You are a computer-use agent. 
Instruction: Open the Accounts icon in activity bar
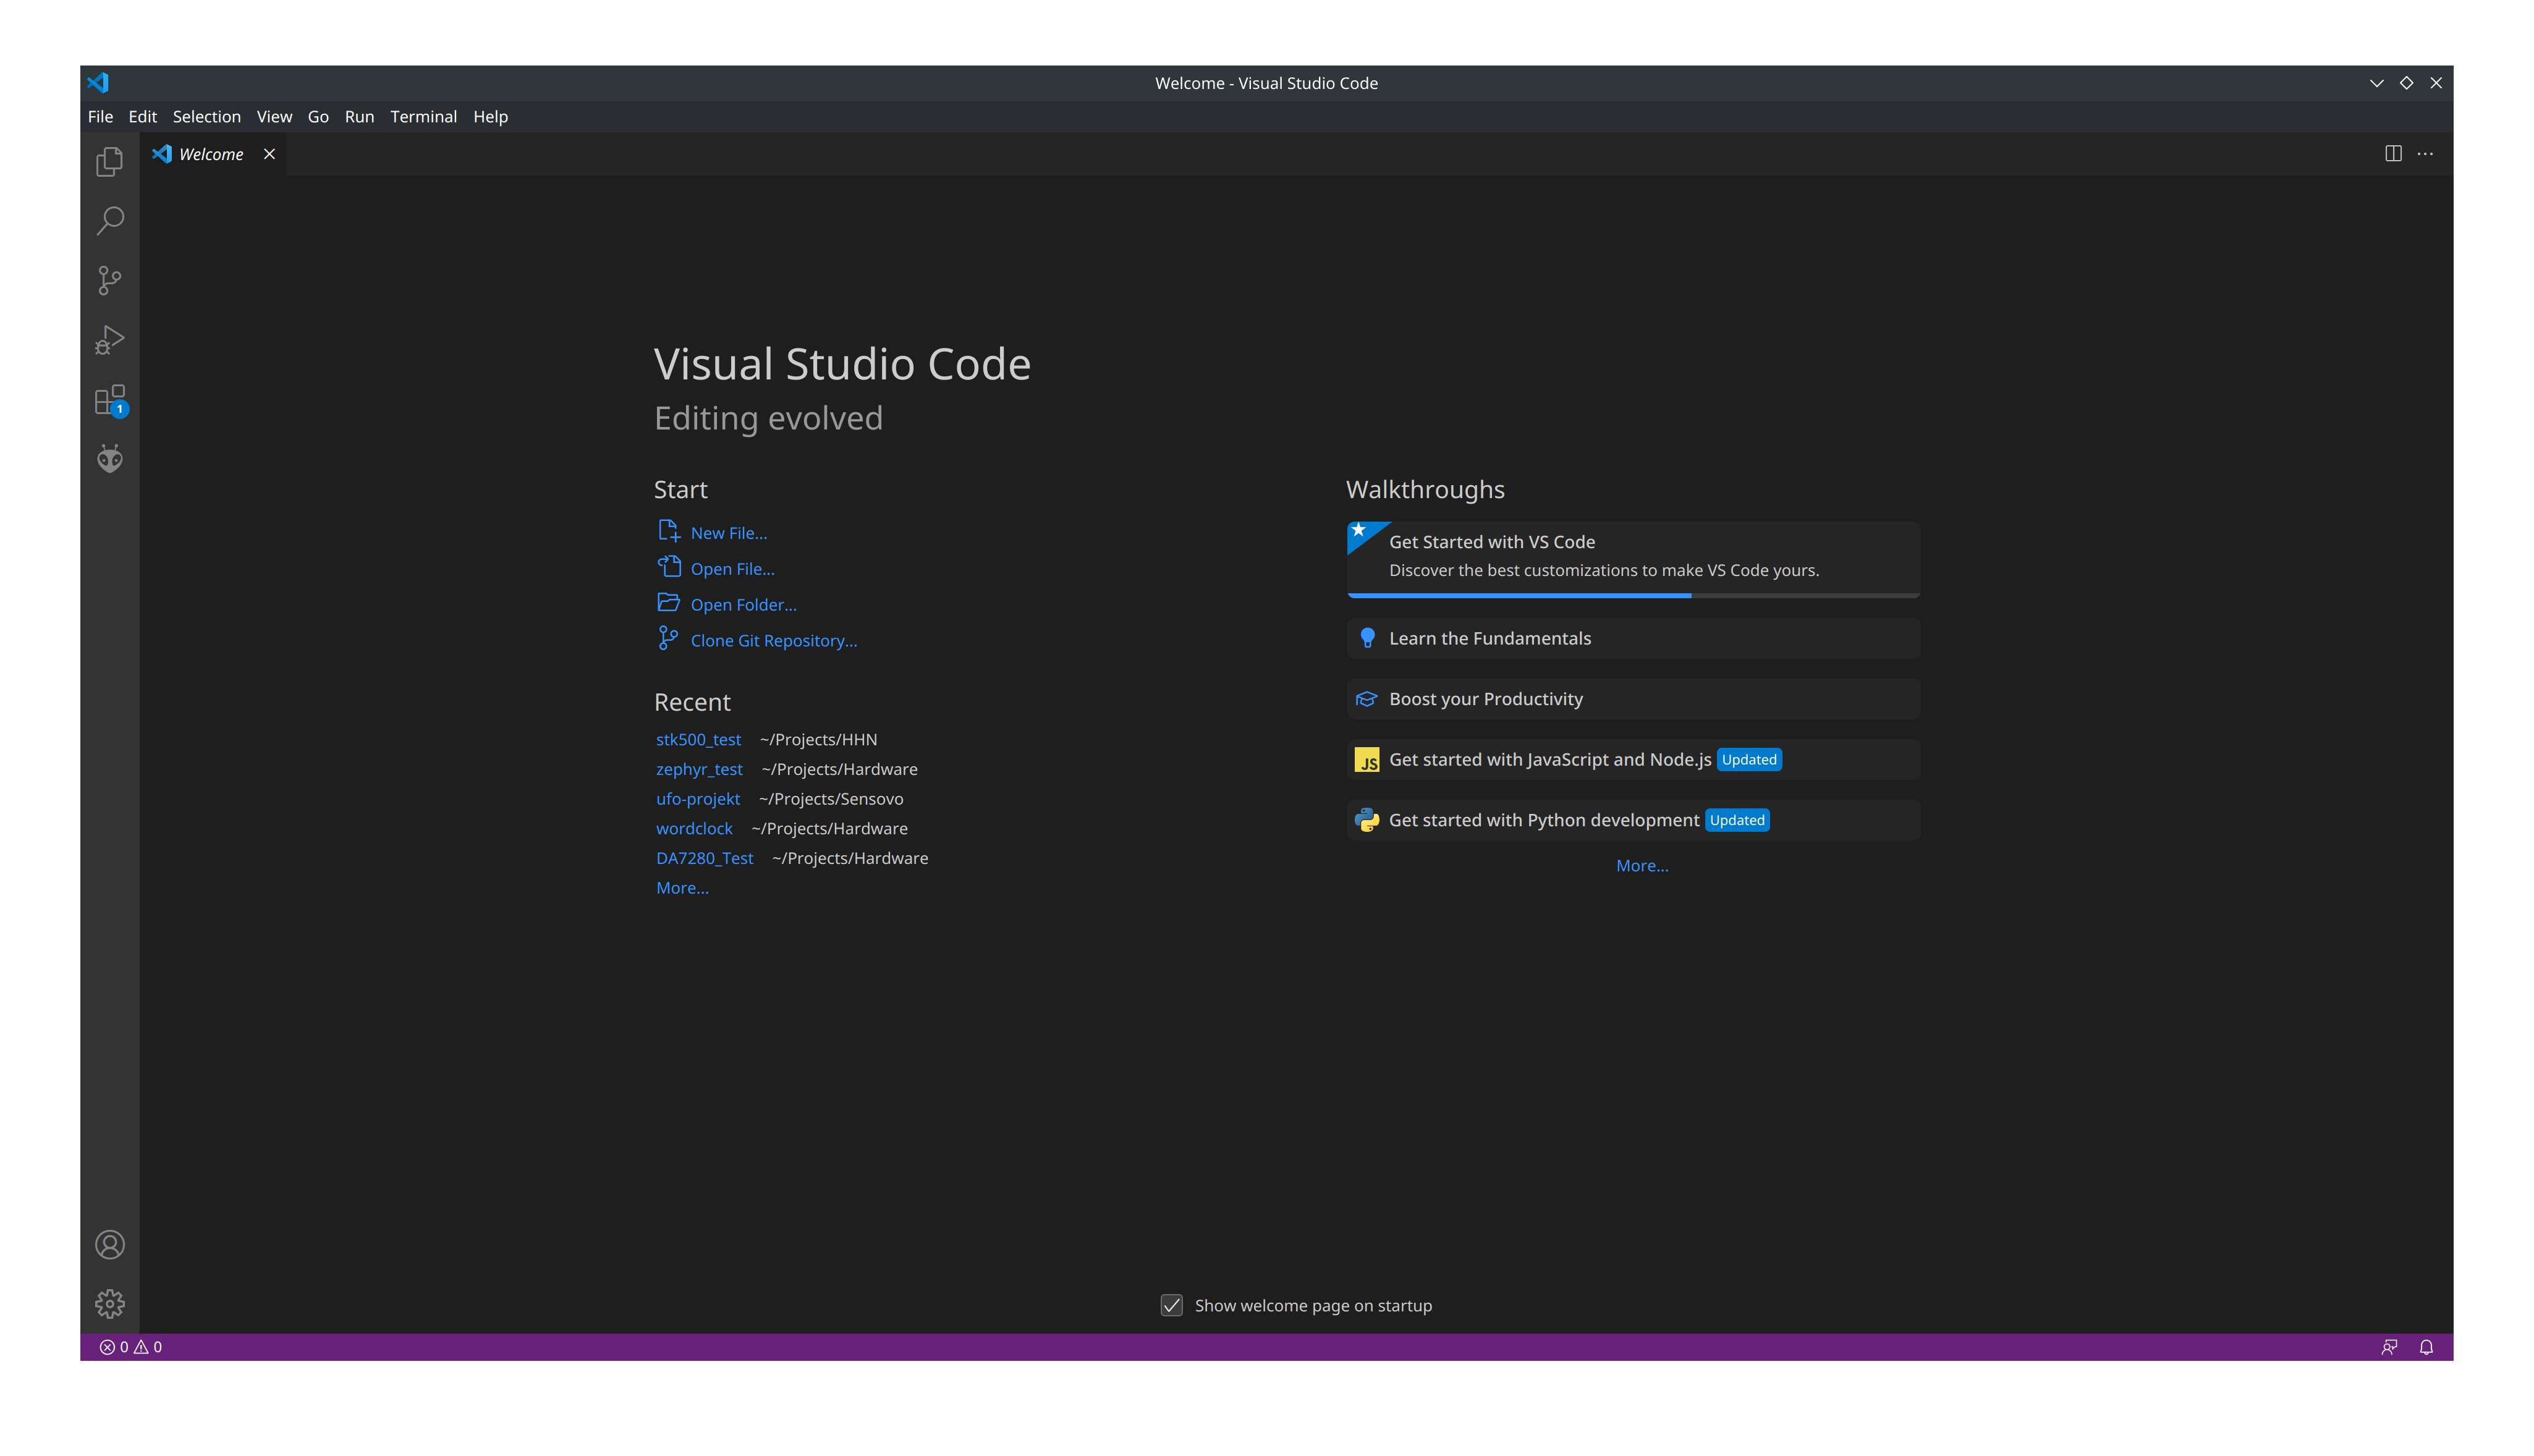tap(109, 1245)
